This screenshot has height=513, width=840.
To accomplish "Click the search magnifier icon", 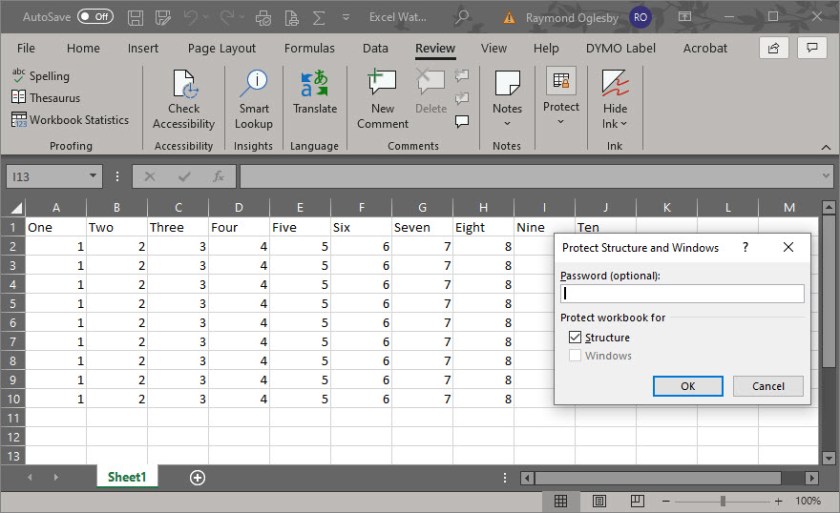I will click(x=462, y=17).
